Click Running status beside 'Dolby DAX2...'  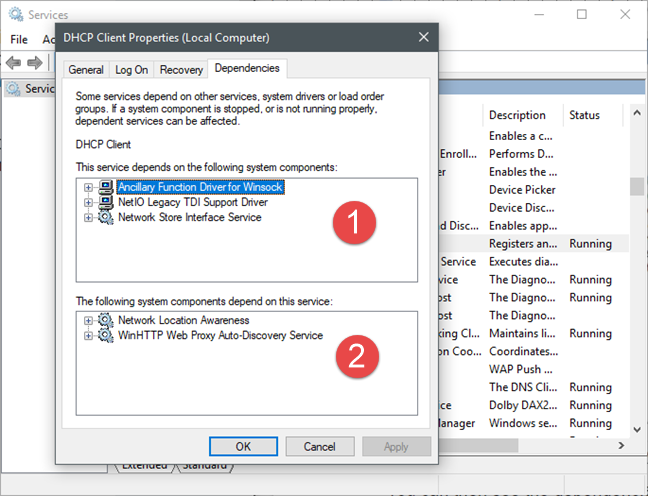(x=591, y=405)
